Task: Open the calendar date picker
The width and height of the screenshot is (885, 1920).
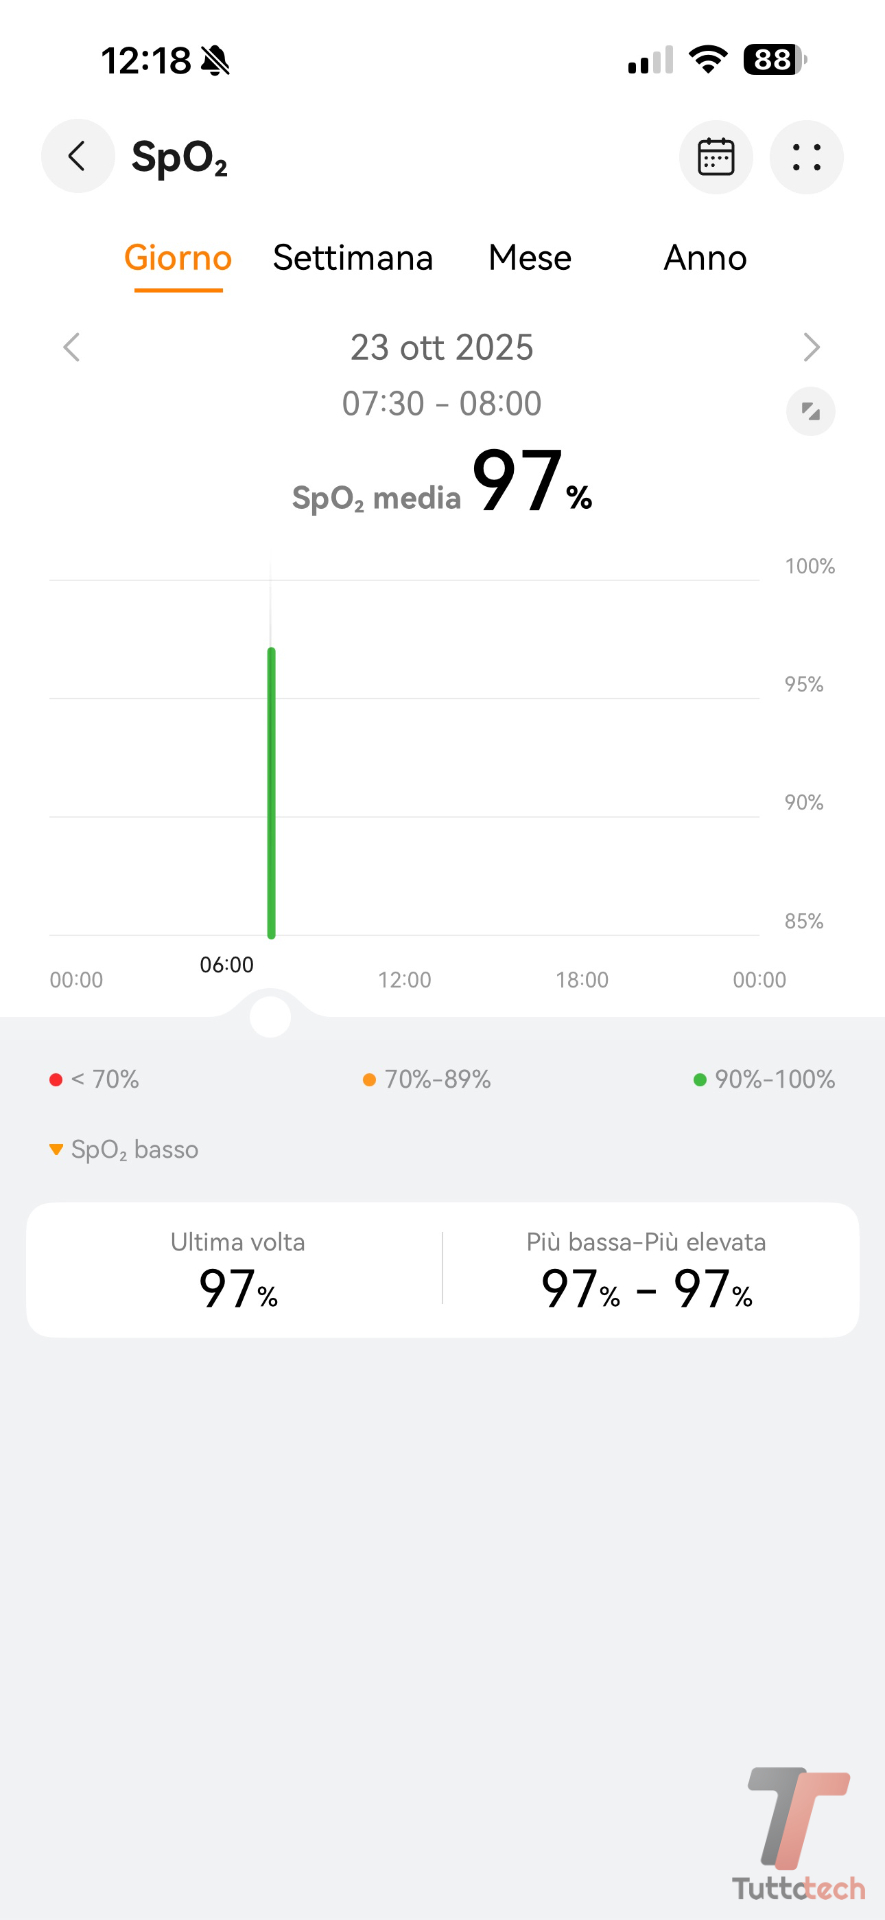Action: [x=716, y=157]
